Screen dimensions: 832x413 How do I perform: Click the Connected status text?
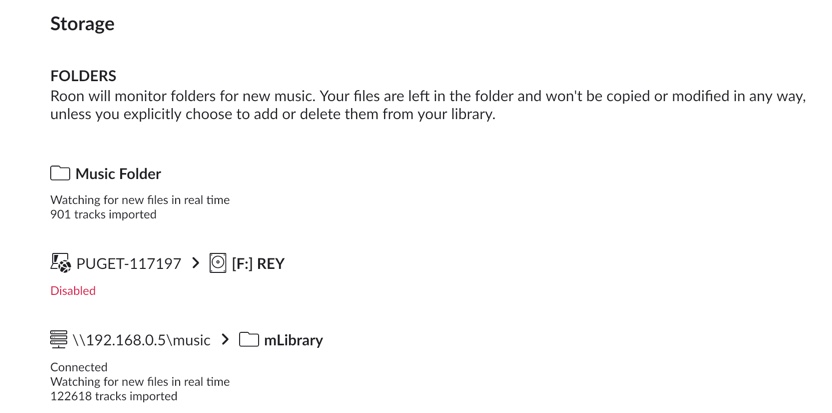tap(79, 367)
